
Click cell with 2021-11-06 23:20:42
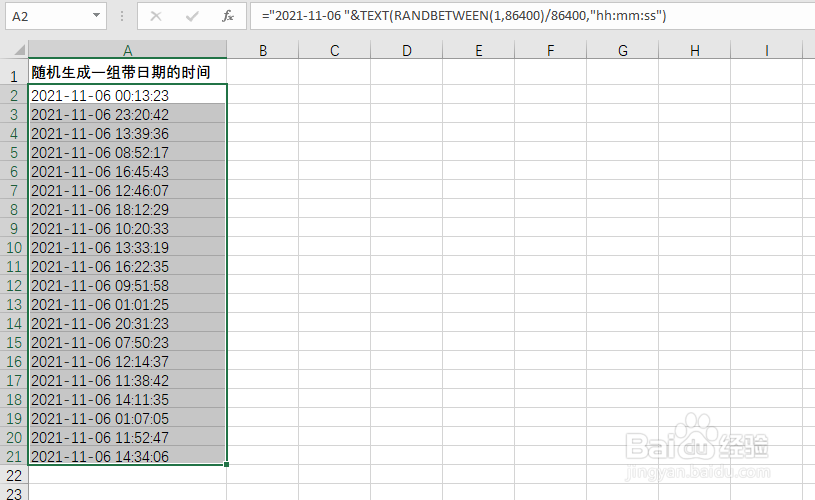point(127,114)
